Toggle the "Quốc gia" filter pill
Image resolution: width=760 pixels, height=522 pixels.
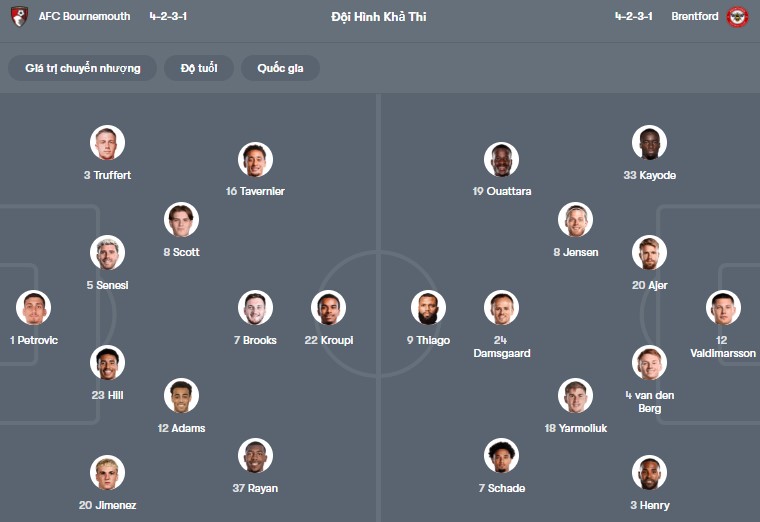[x=280, y=68]
